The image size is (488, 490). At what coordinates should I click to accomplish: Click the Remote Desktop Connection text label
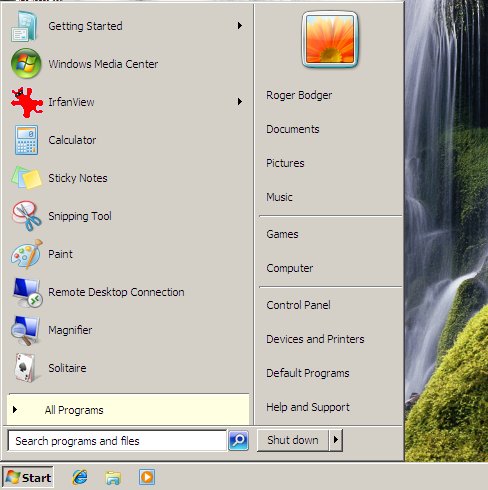pyautogui.click(x=116, y=292)
